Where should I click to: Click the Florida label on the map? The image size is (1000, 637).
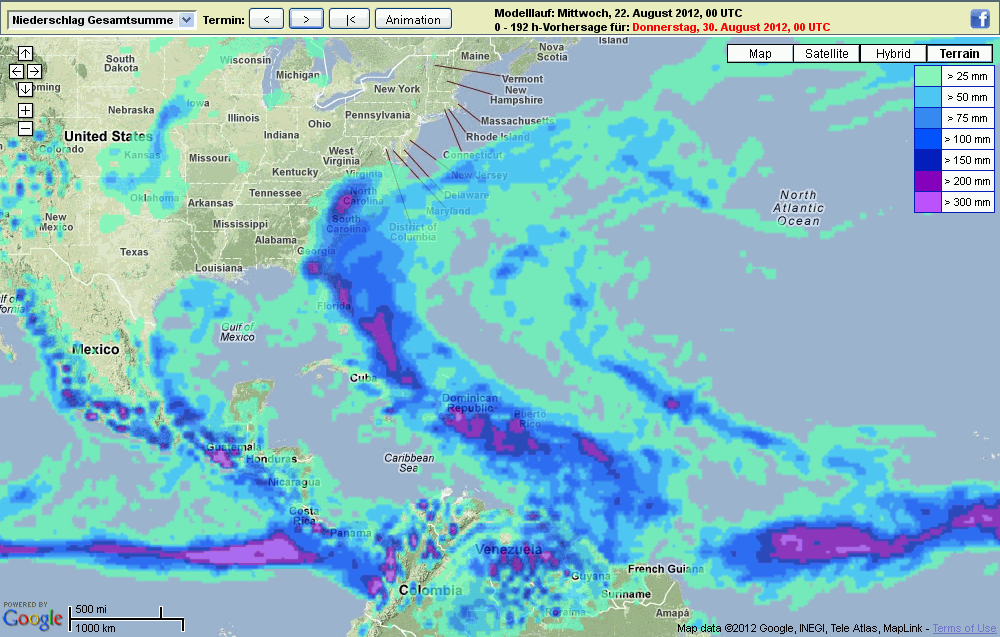coord(334,306)
